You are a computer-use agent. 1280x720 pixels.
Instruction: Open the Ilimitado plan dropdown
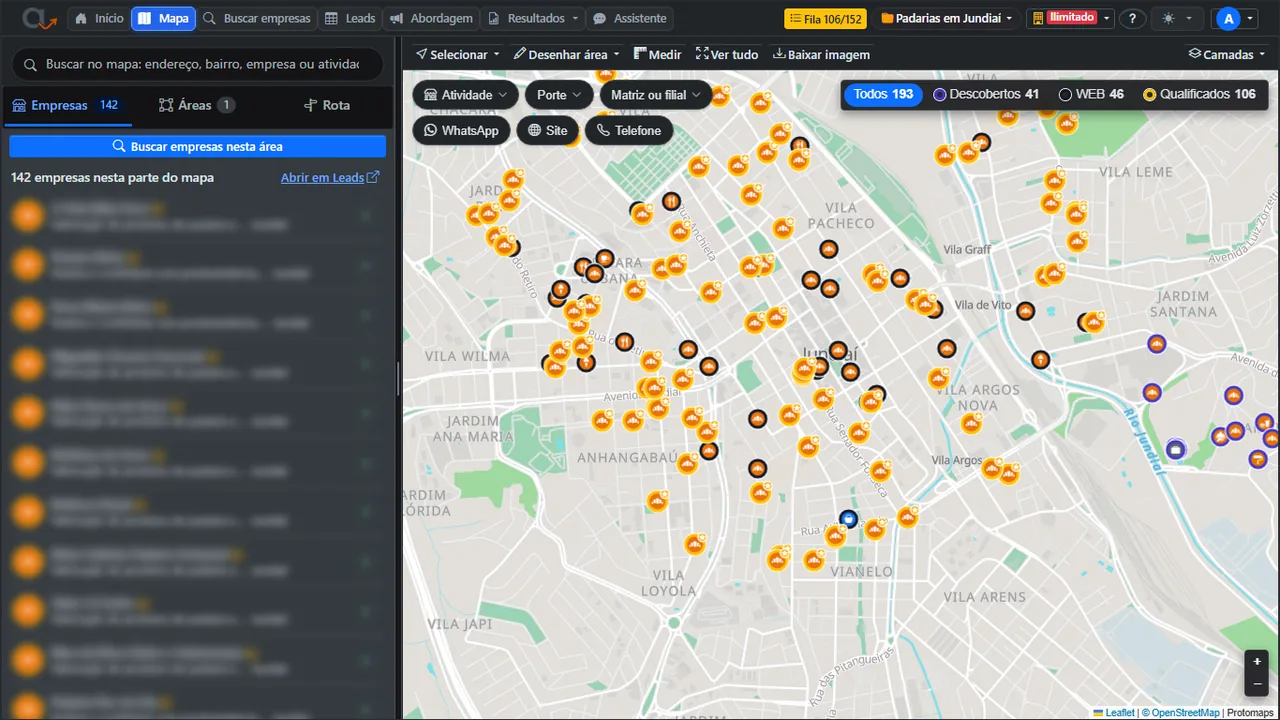(x=1071, y=18)
